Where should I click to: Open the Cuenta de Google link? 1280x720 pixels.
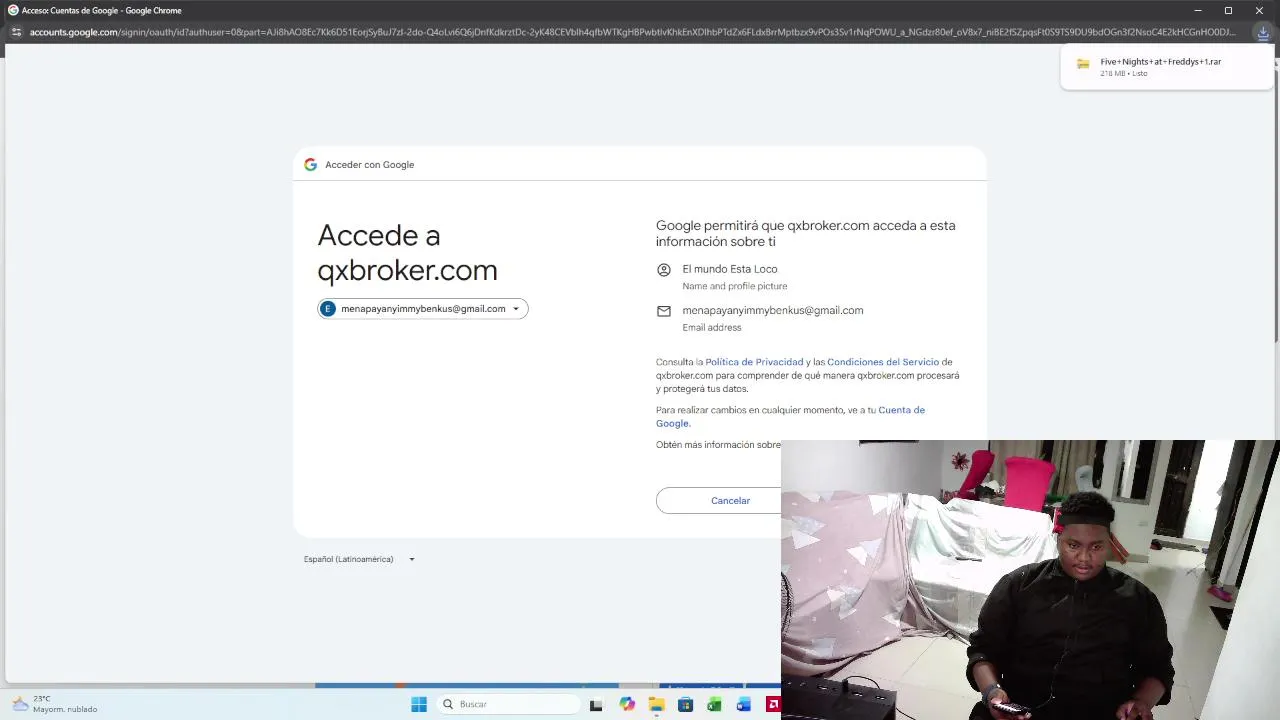790,416
